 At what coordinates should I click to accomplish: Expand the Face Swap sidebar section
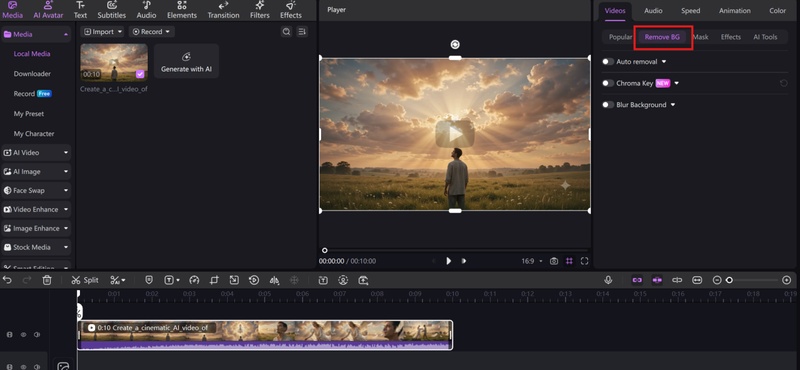point(36,190)
